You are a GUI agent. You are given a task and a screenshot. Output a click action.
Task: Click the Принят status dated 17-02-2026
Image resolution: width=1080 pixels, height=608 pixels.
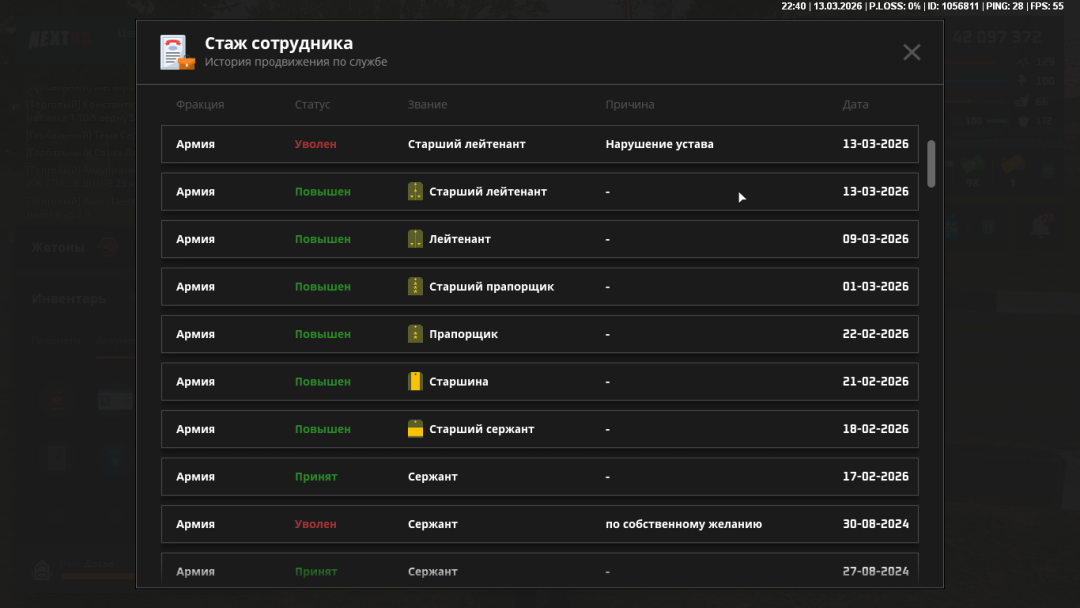[x=315, y=477]
